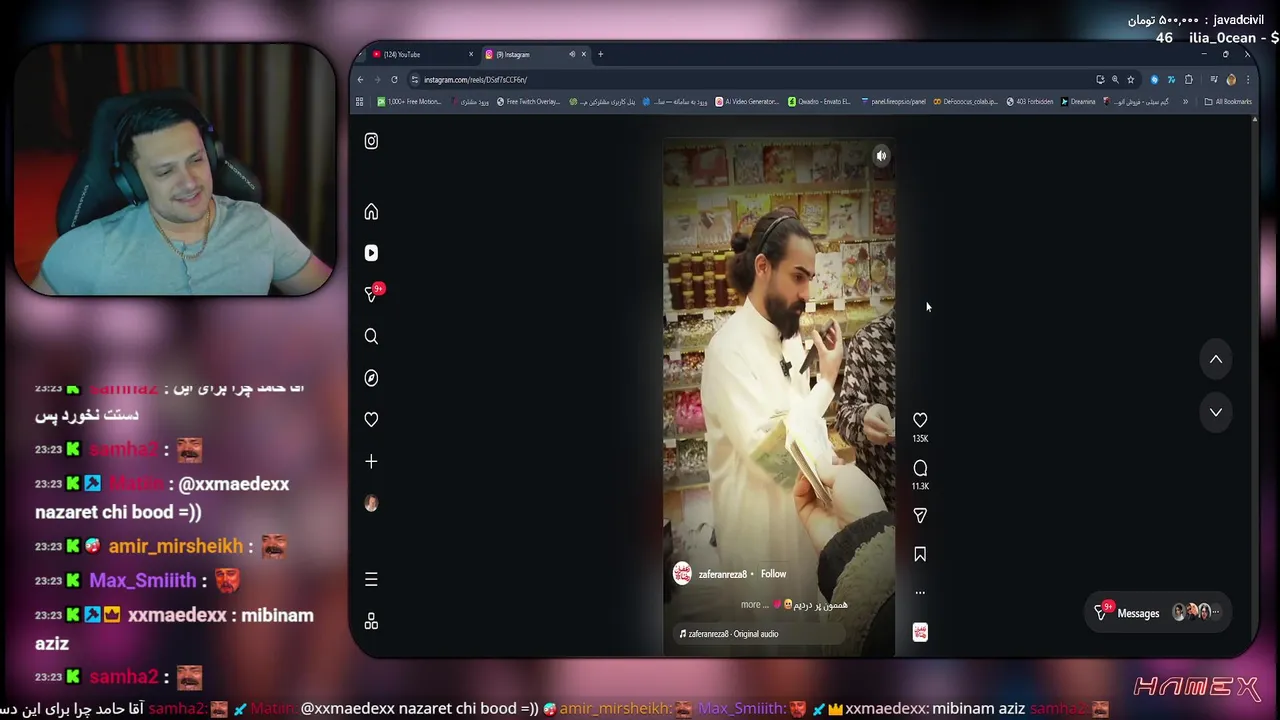The width and height of the screenshot is (1280, 720).
Task: Open the Extensions puzzle icon
Action: tap(1189, 80)
